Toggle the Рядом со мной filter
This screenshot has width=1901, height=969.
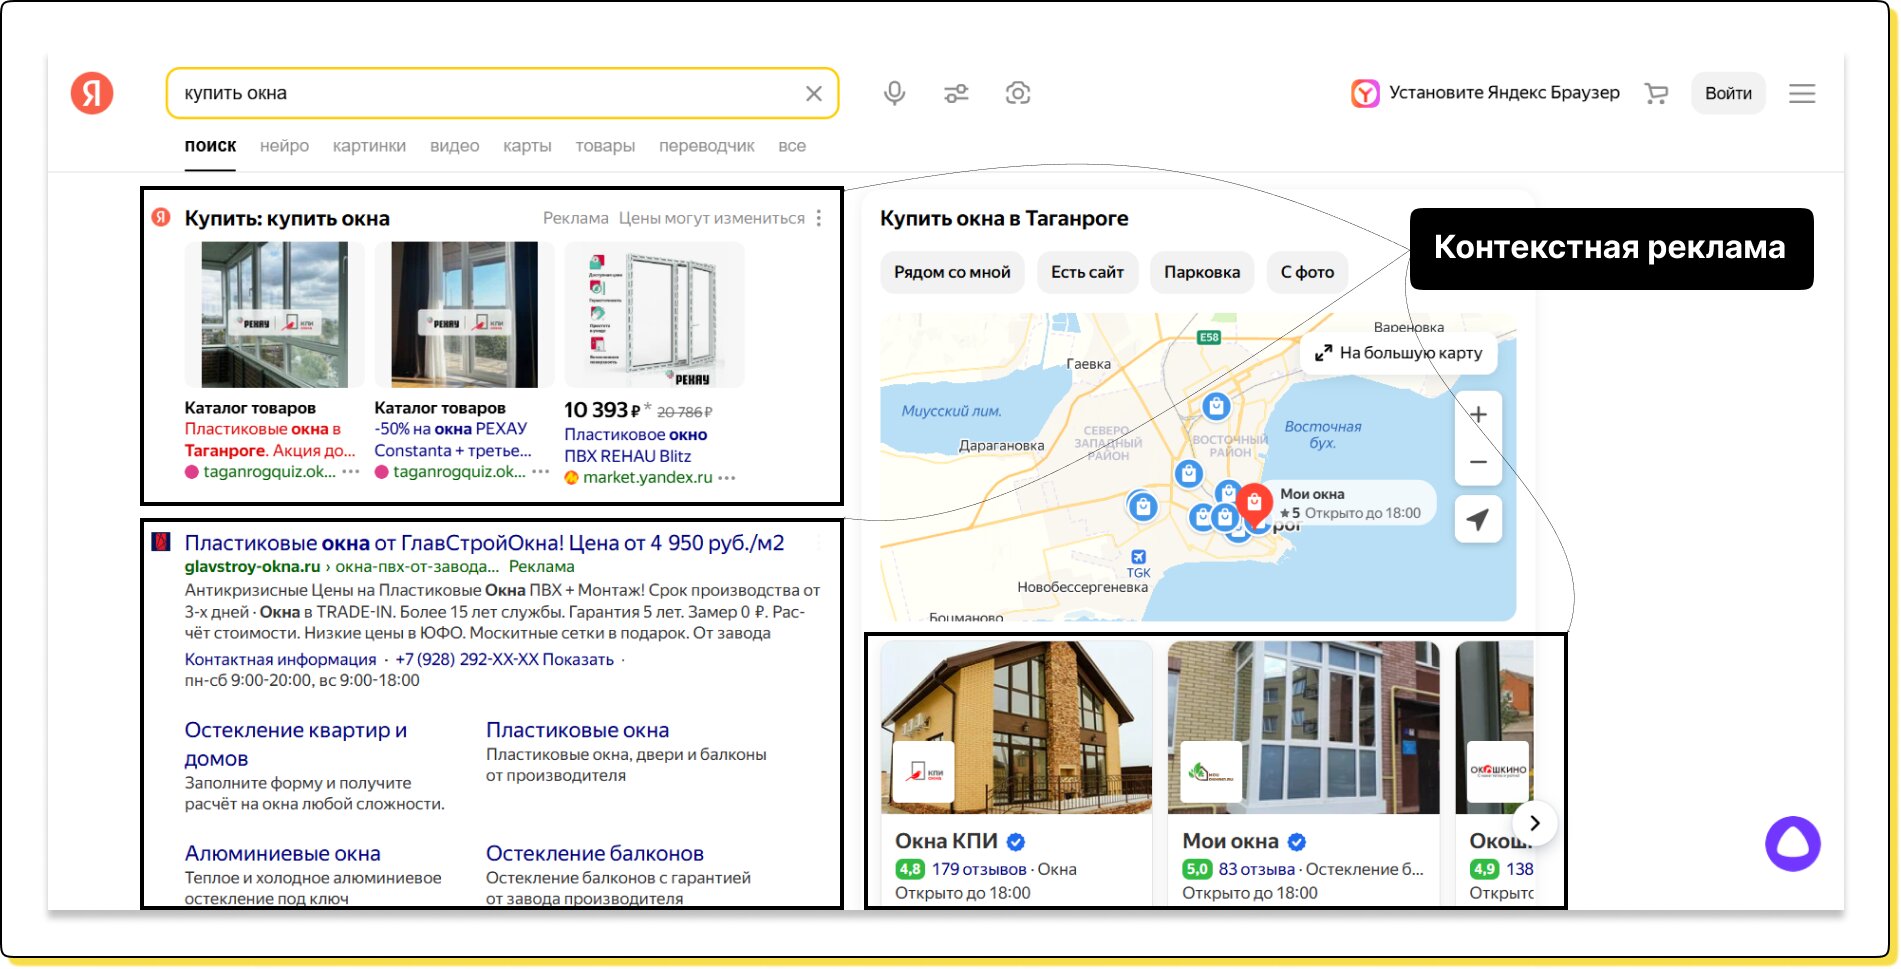tap(952, 272)
